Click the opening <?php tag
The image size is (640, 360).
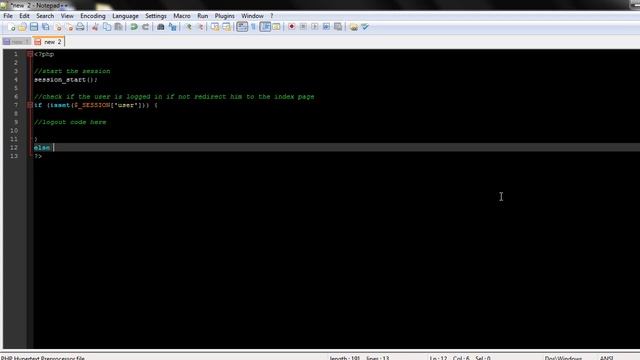point(44,54)
